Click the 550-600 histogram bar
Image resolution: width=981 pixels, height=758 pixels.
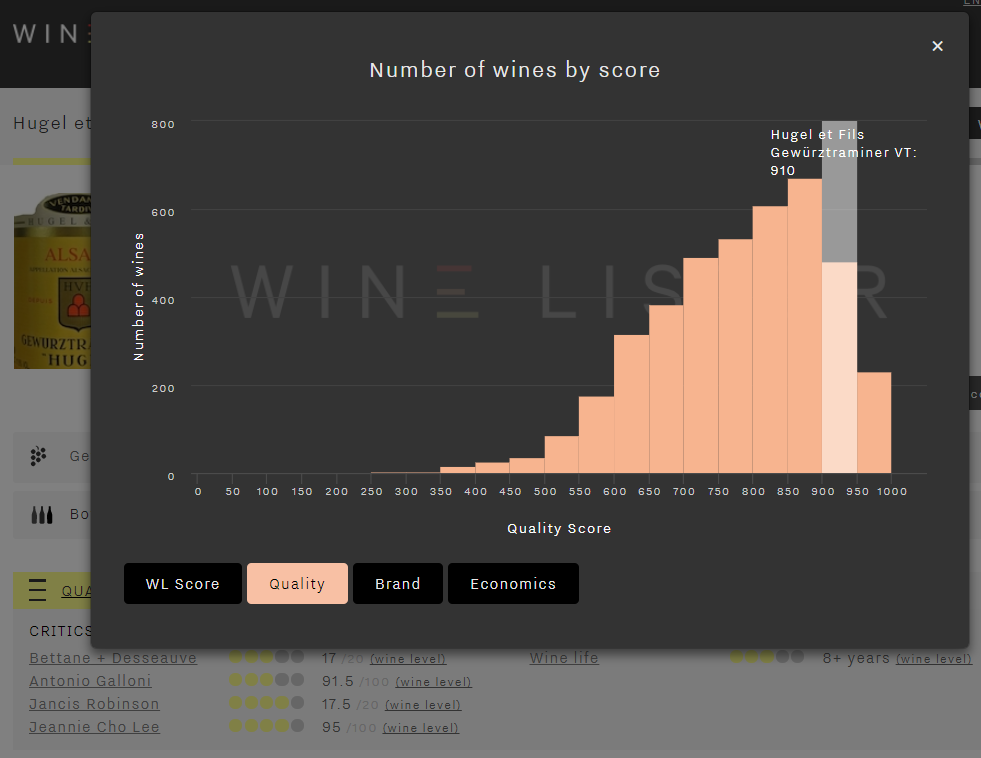[596, 435]
